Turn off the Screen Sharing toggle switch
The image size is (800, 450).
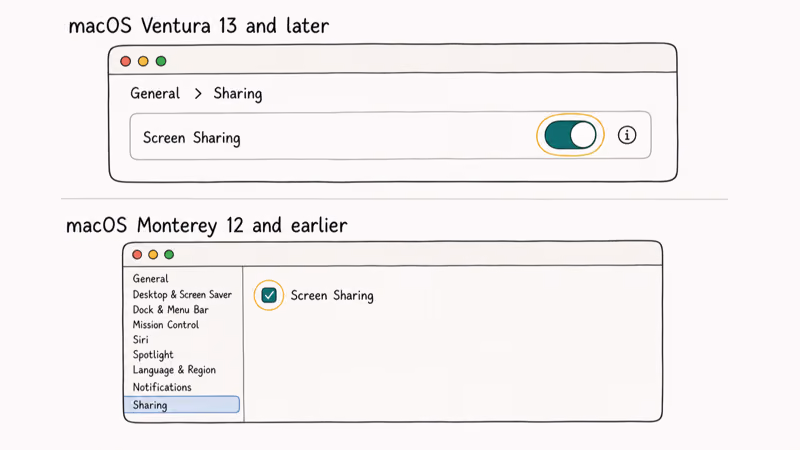tap(570, 135)
